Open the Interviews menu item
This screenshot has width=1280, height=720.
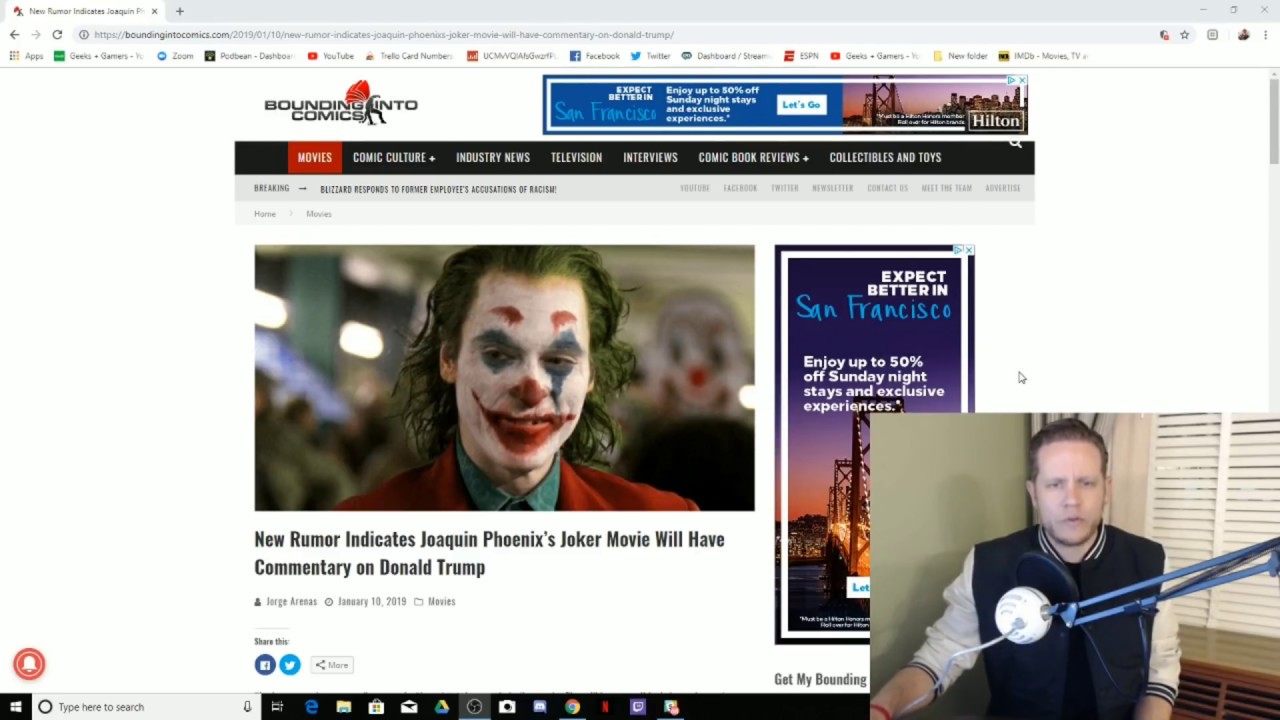tap(650, 157)
